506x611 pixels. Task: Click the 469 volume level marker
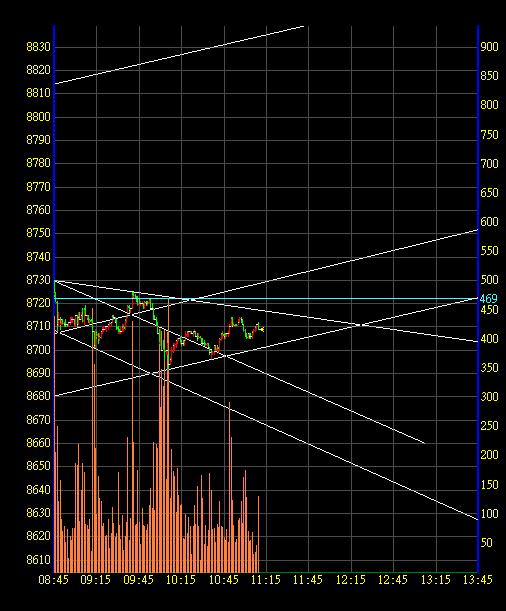click(x=488, y=299)
